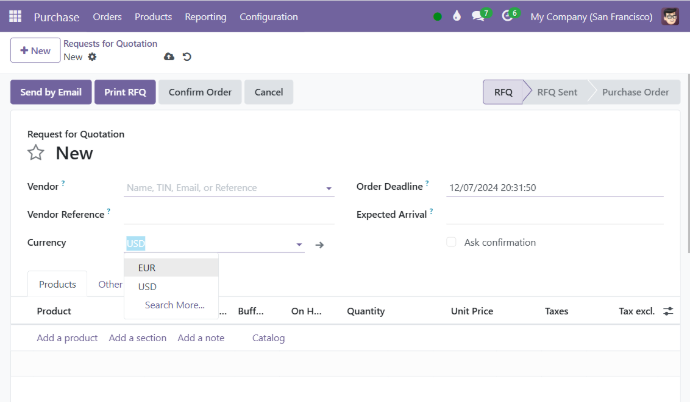Viewport: 690px width, 402px height.
Task: Open the Reporting menu
Action: (205, 16)
